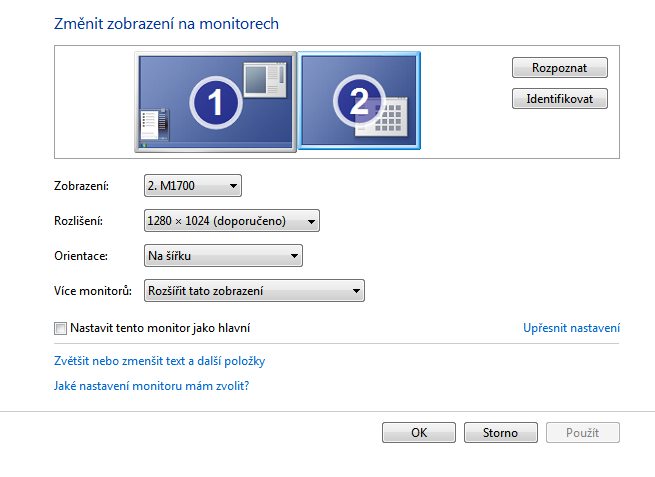The height and width of the screenshot is (477, 655).
Task: Open the Upřesnit nastavení link
Action: click(571, 328)
